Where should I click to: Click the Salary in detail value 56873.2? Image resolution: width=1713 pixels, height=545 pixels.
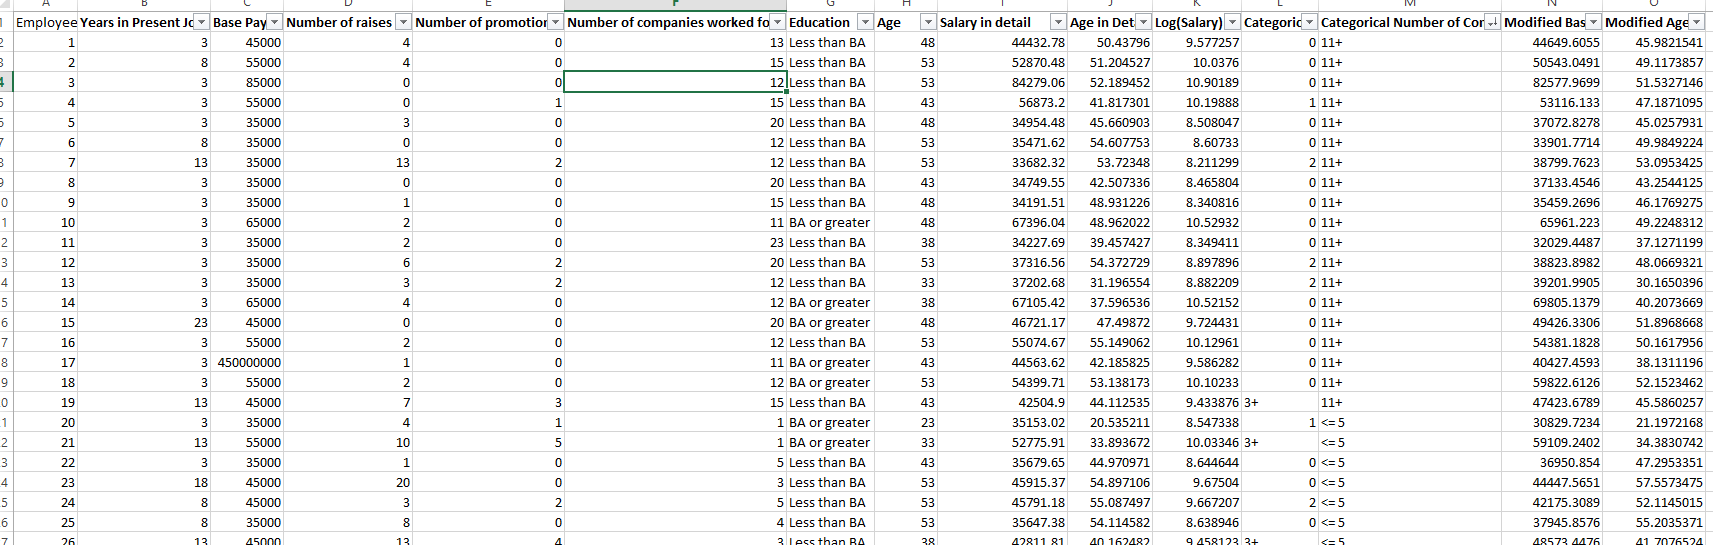point(1002,102)
